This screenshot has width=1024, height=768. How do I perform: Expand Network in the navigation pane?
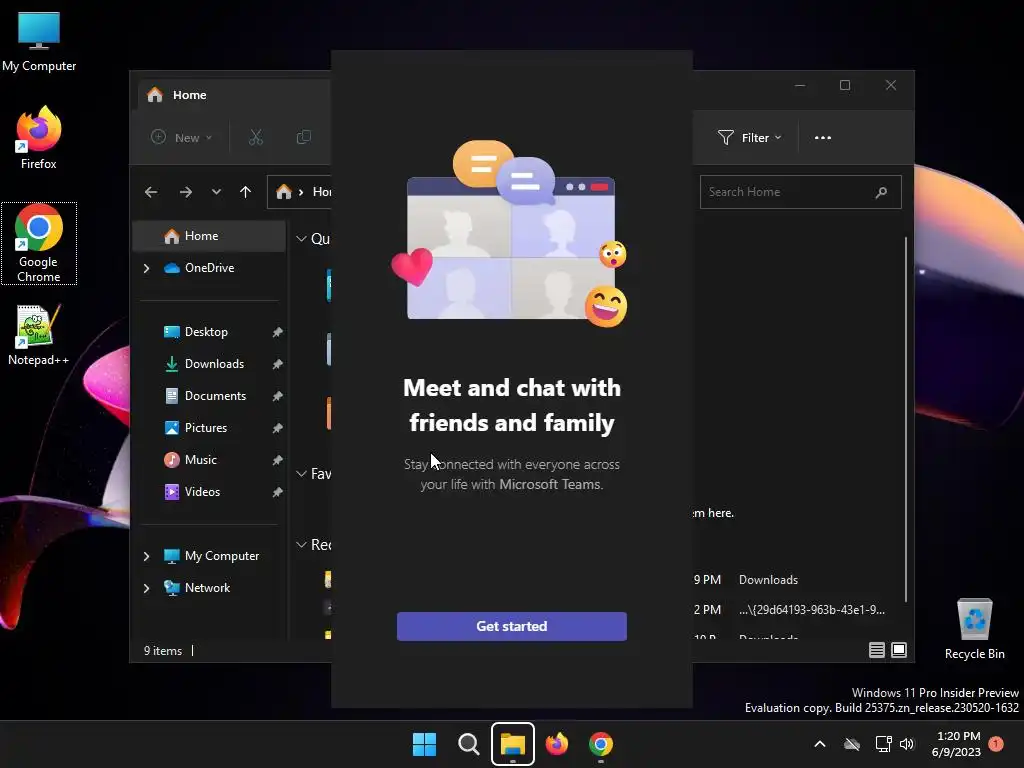pos(146,588)
